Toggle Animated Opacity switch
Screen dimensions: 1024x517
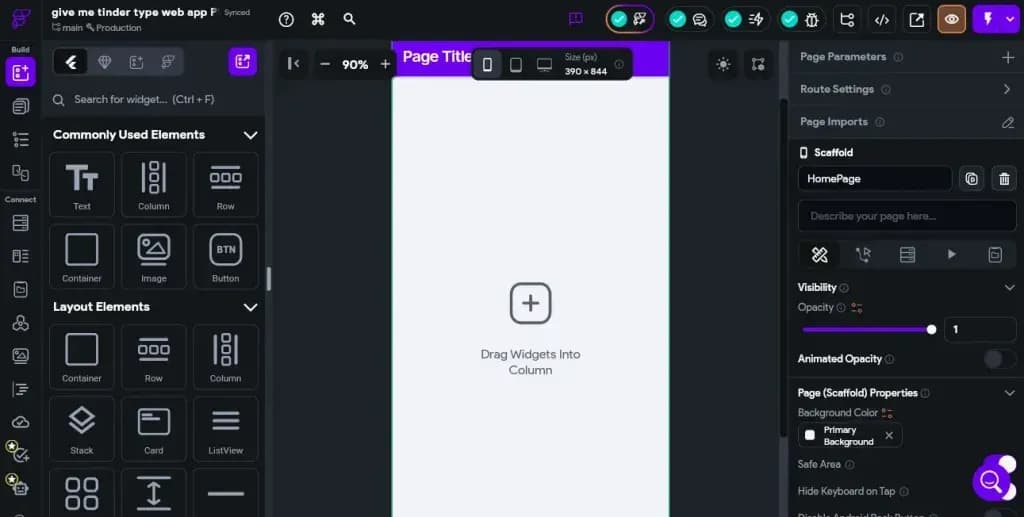pos(999,359)
